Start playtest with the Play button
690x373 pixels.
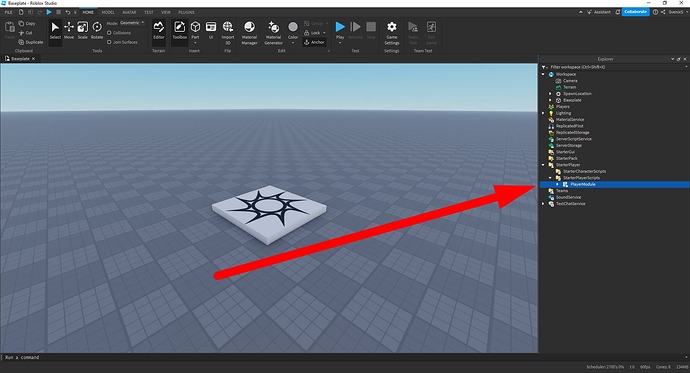pyautogui.click(x=340, y=30)
